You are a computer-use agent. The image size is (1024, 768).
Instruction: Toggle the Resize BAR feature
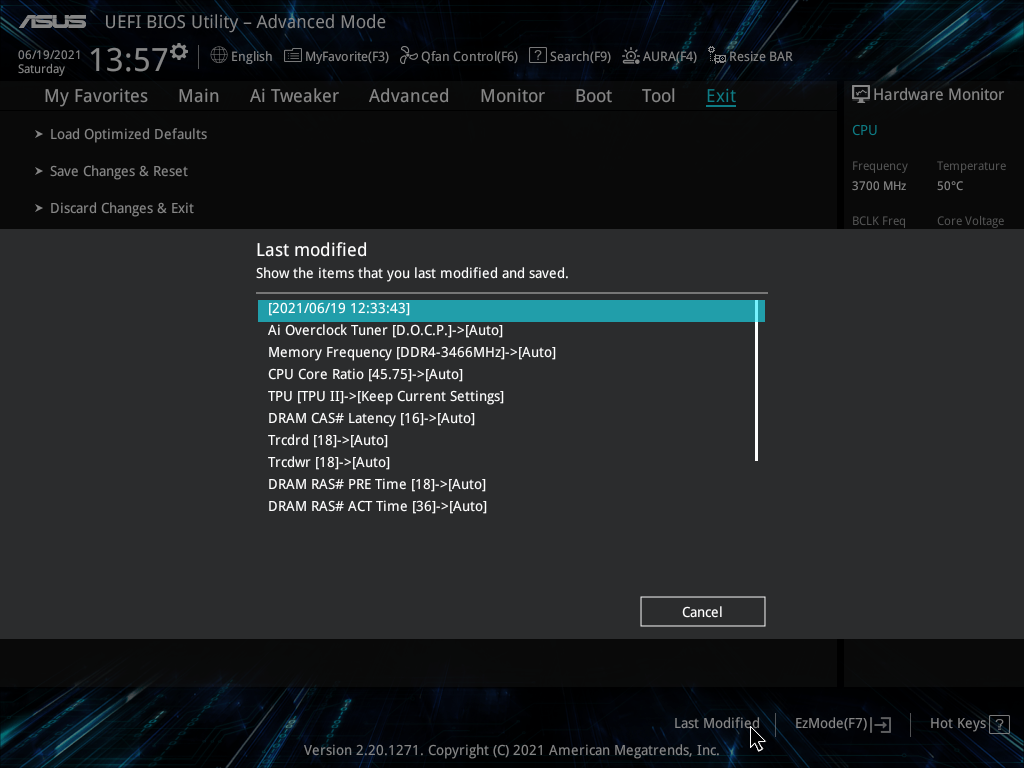click(x=750, y=56)
